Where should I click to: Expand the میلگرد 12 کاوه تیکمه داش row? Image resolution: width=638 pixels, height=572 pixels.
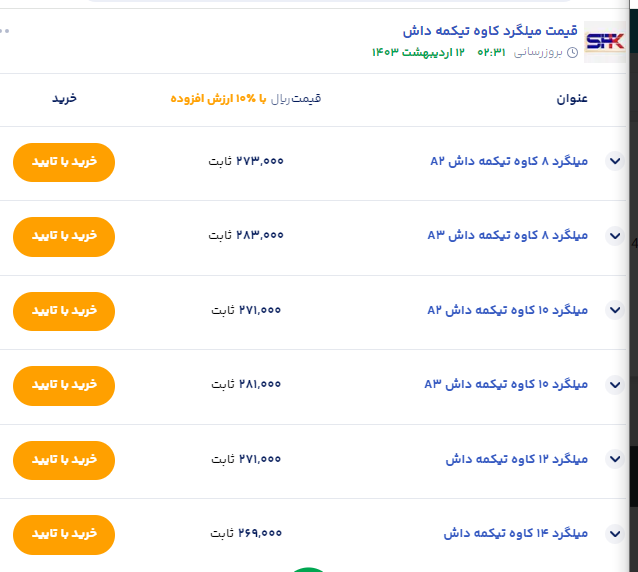tap(615, 460)
